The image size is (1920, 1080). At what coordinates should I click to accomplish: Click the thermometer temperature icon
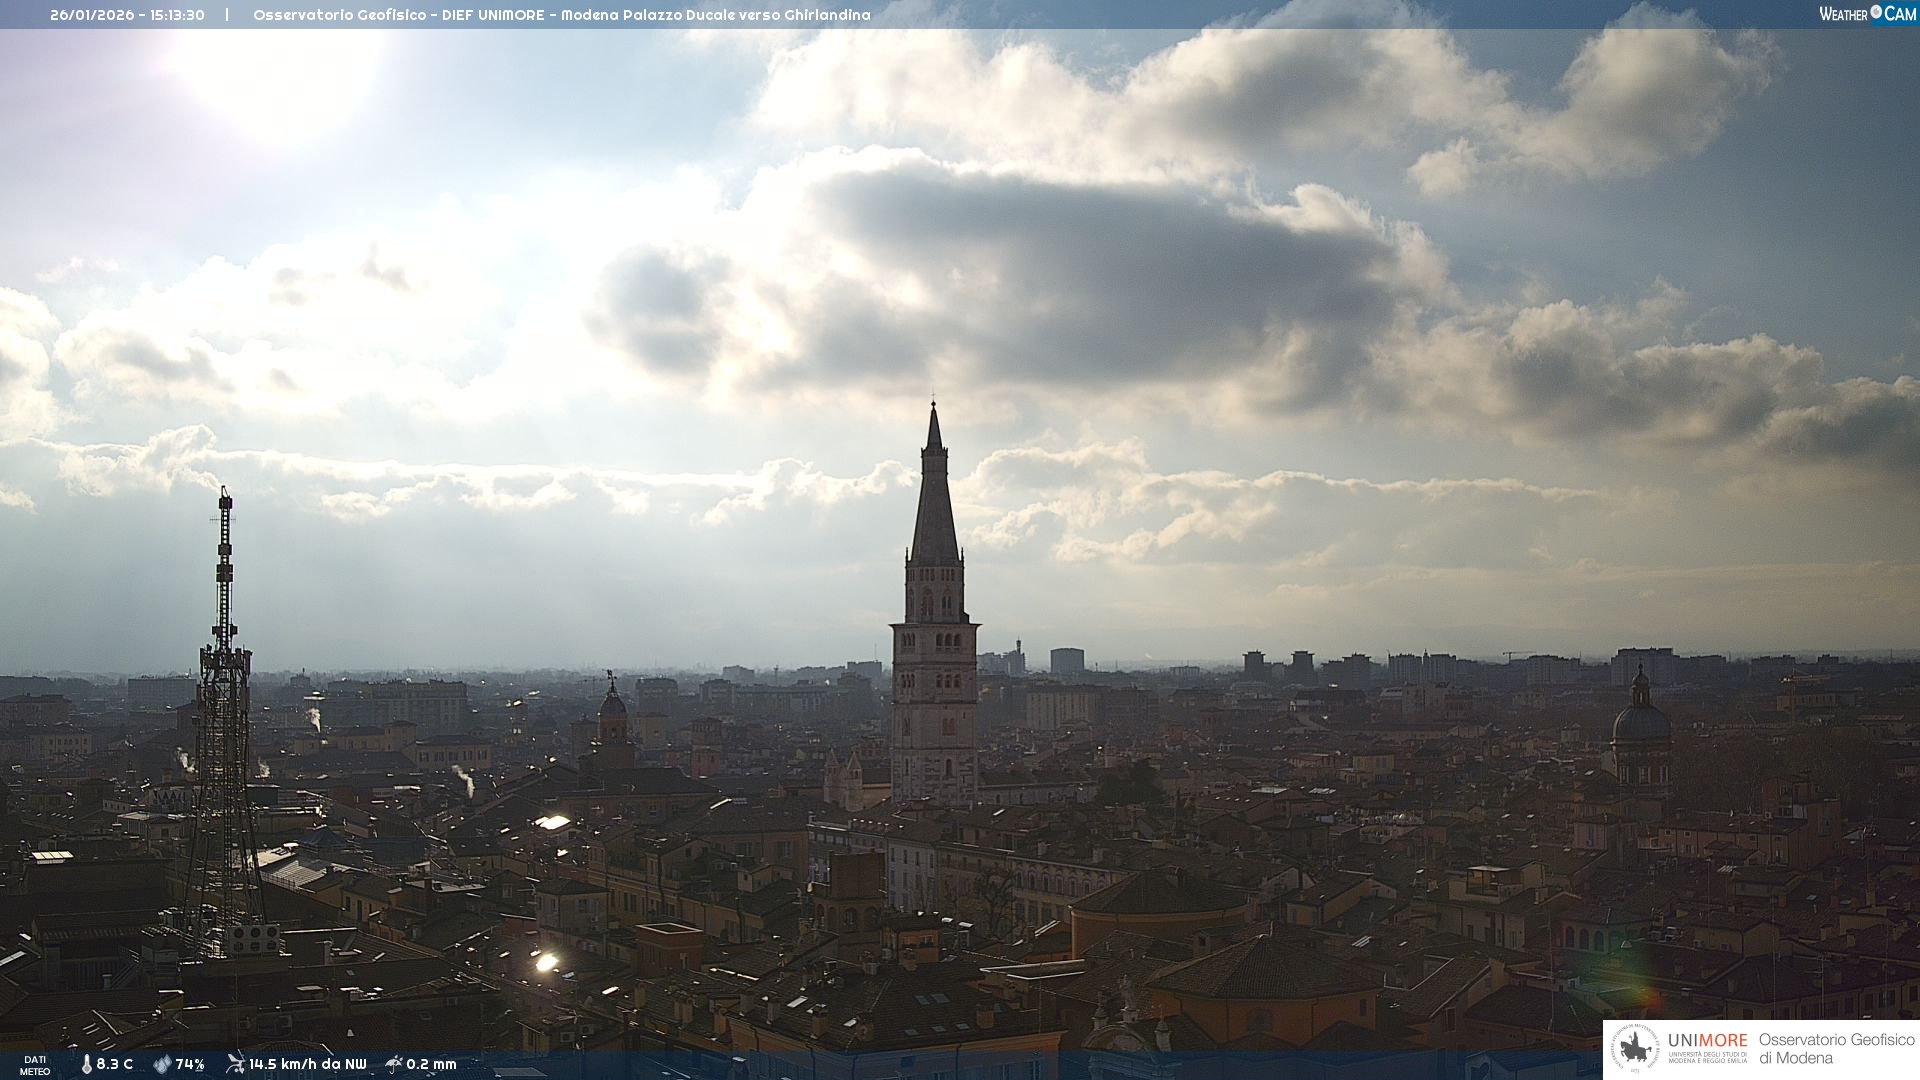tap(87, 1064)
